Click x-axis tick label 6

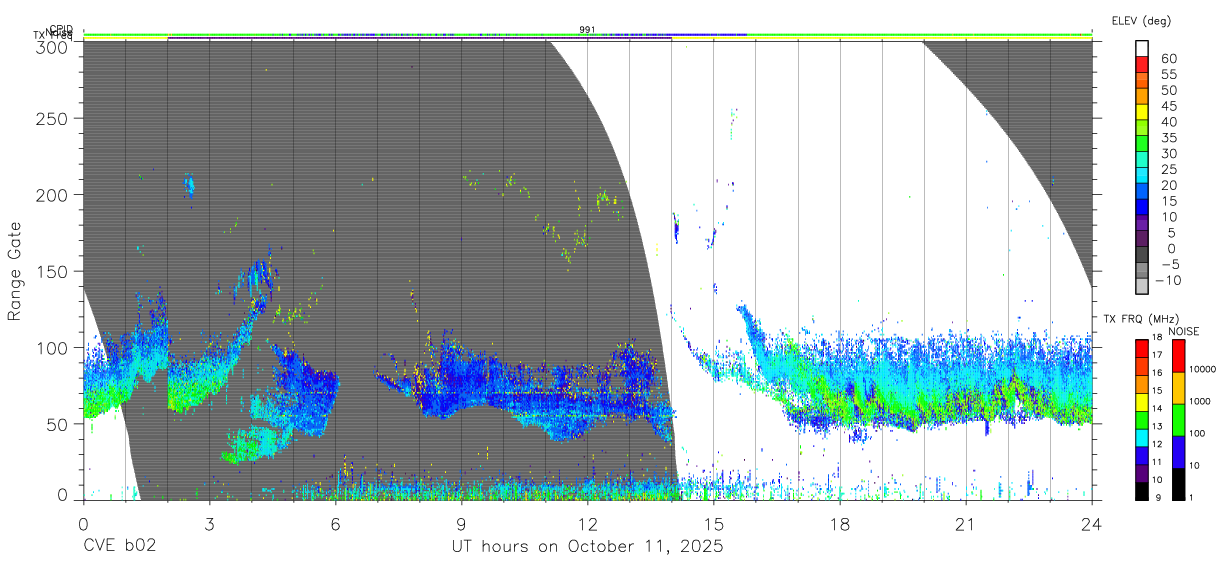coord(335,523)
